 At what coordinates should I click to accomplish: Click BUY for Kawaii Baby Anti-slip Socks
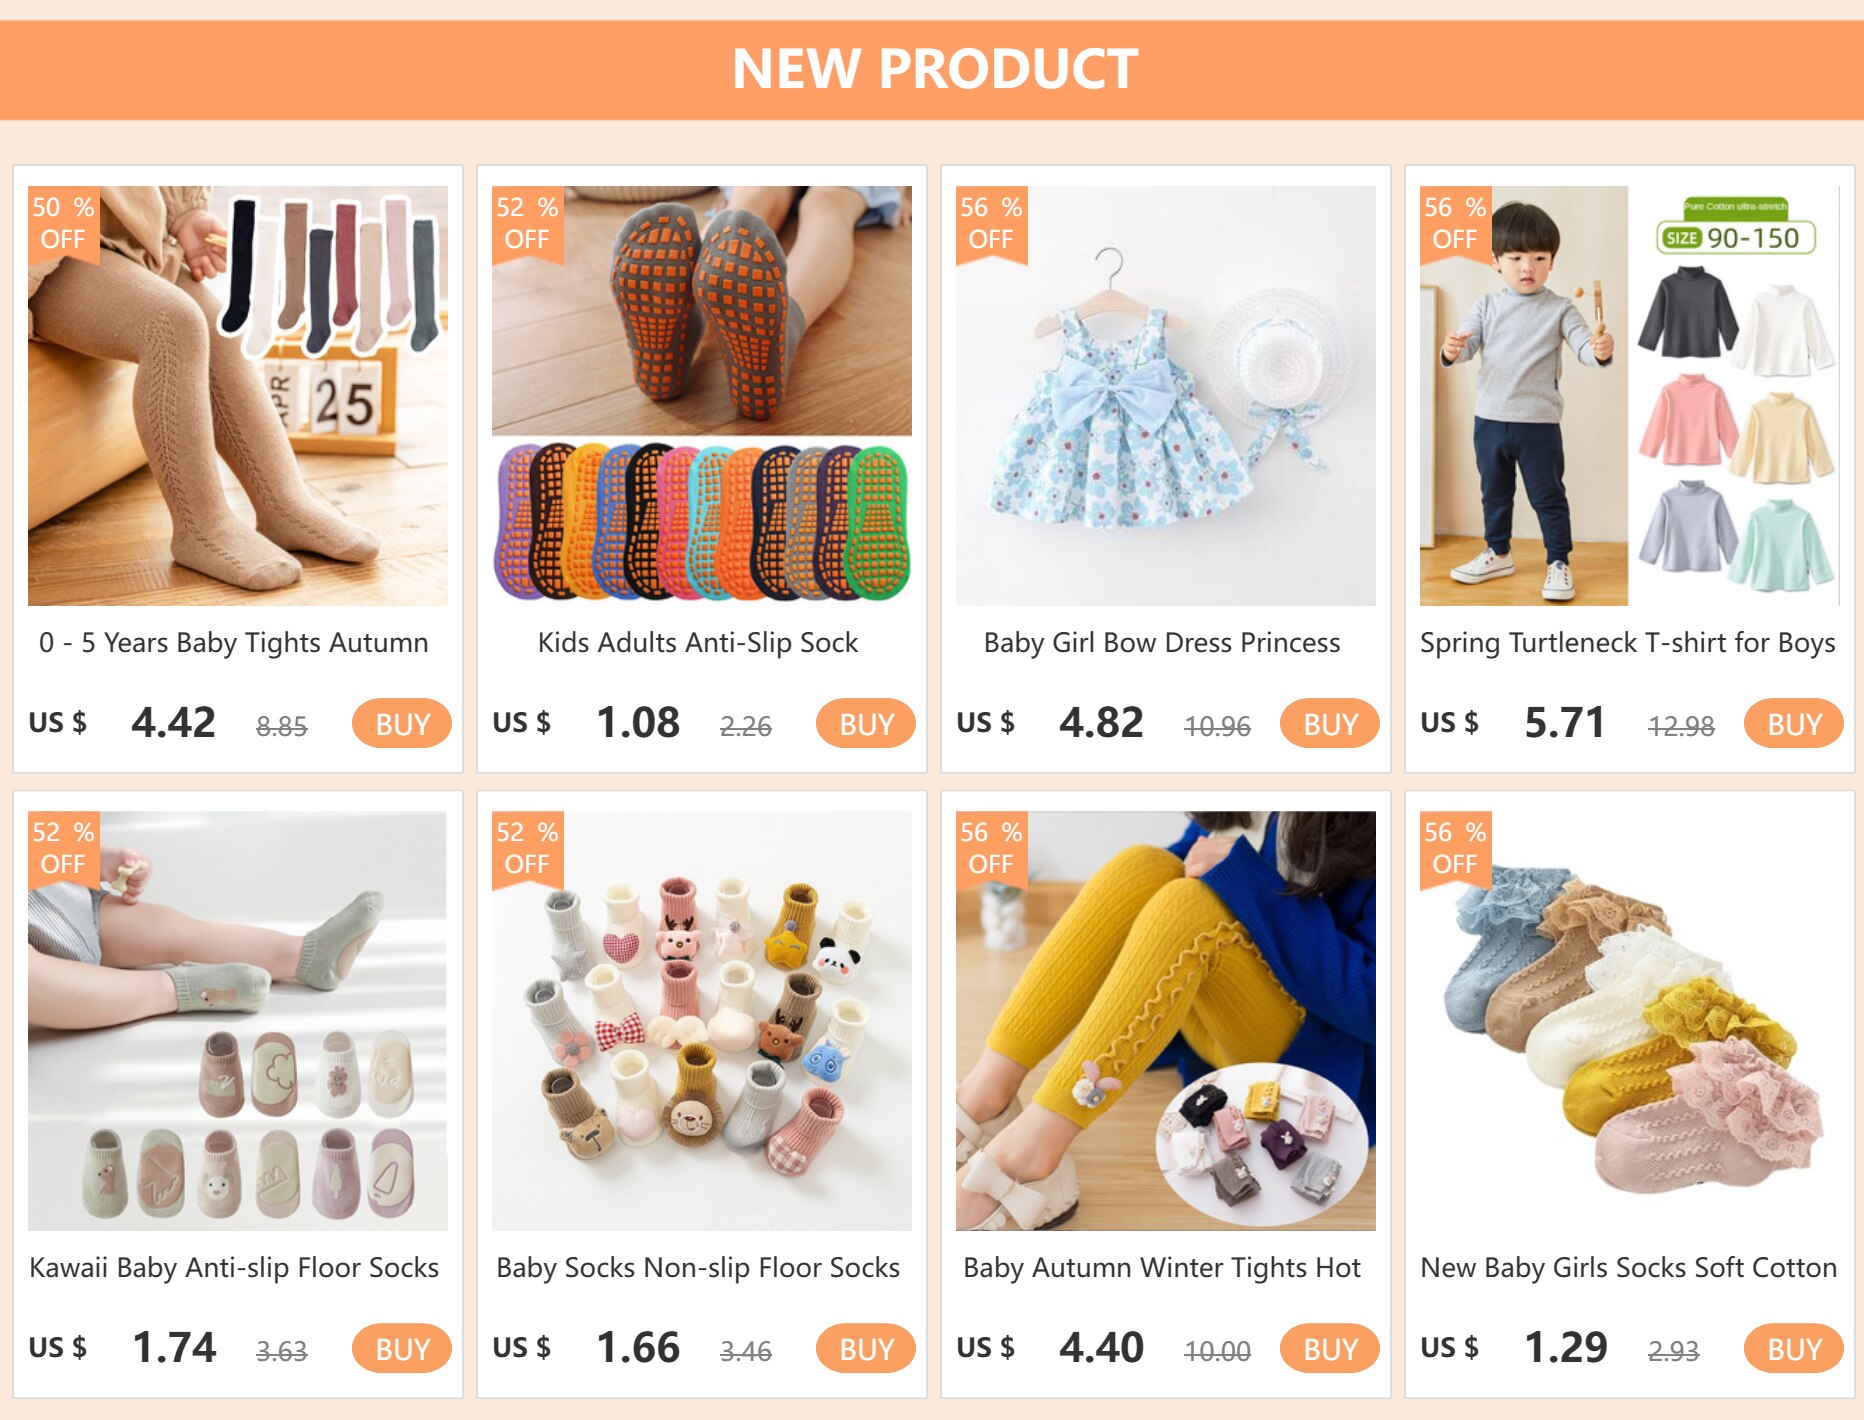click(x=402, y=1348)
